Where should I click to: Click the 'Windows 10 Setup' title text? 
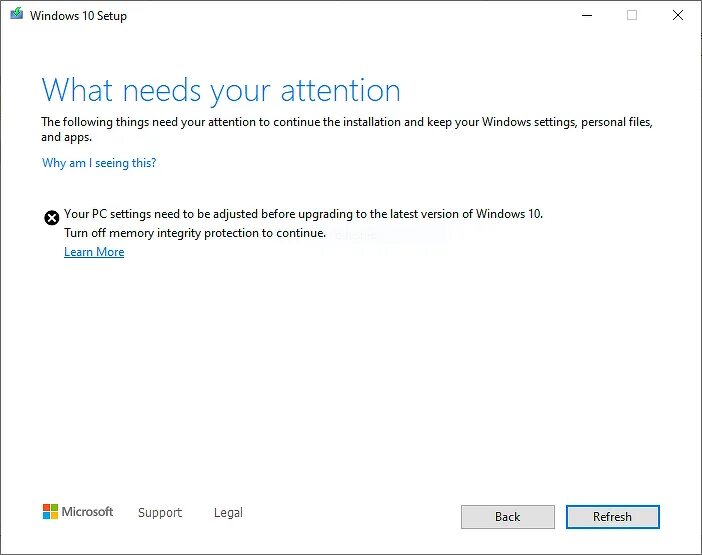point(78,16)
